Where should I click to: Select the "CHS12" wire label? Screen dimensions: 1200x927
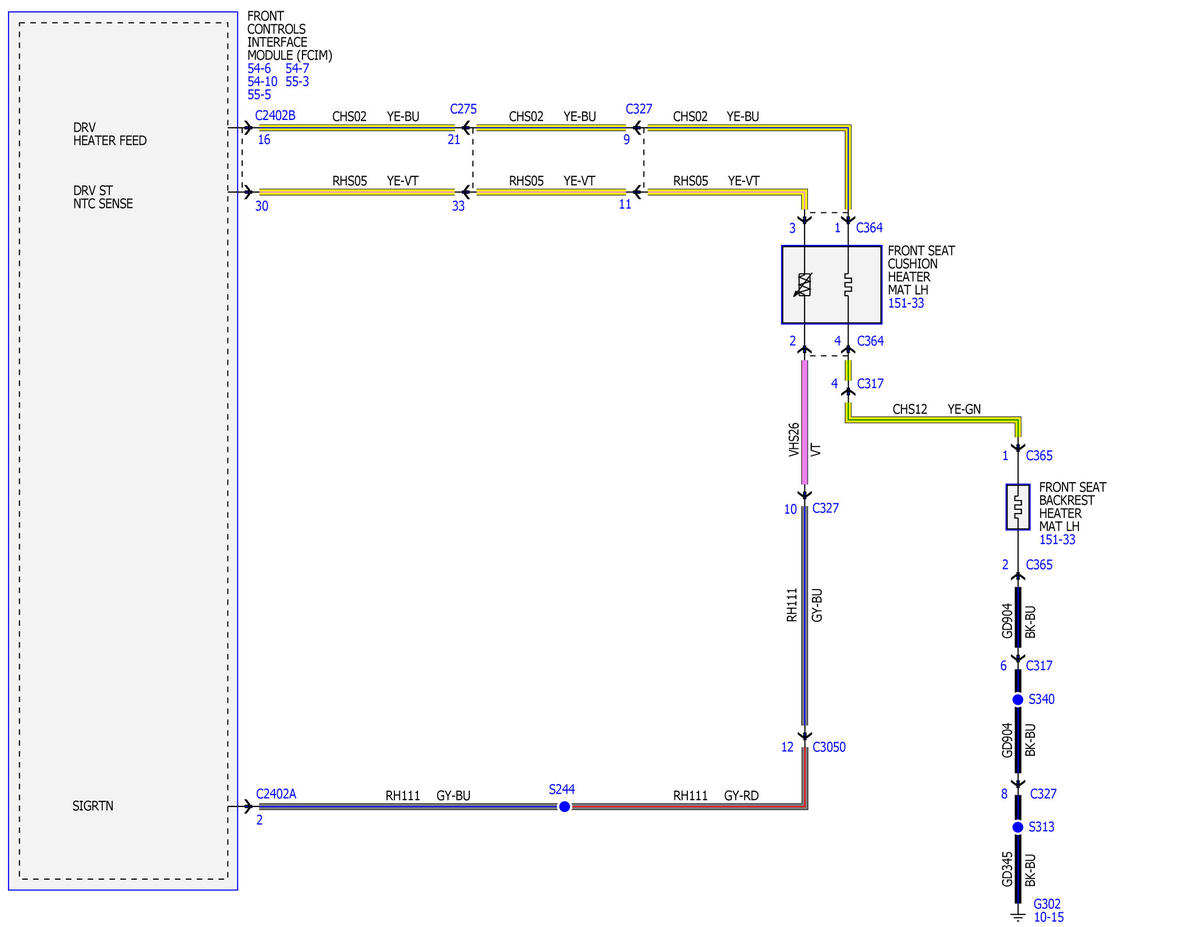point(910,408)
